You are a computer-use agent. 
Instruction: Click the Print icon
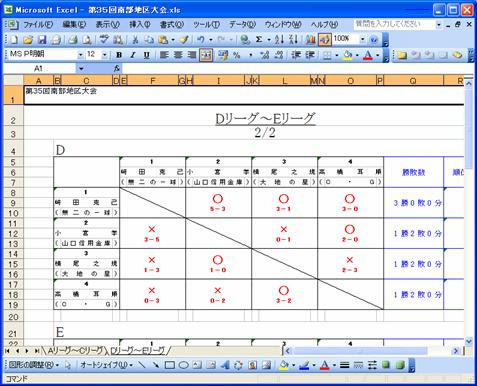coord(73,40)
